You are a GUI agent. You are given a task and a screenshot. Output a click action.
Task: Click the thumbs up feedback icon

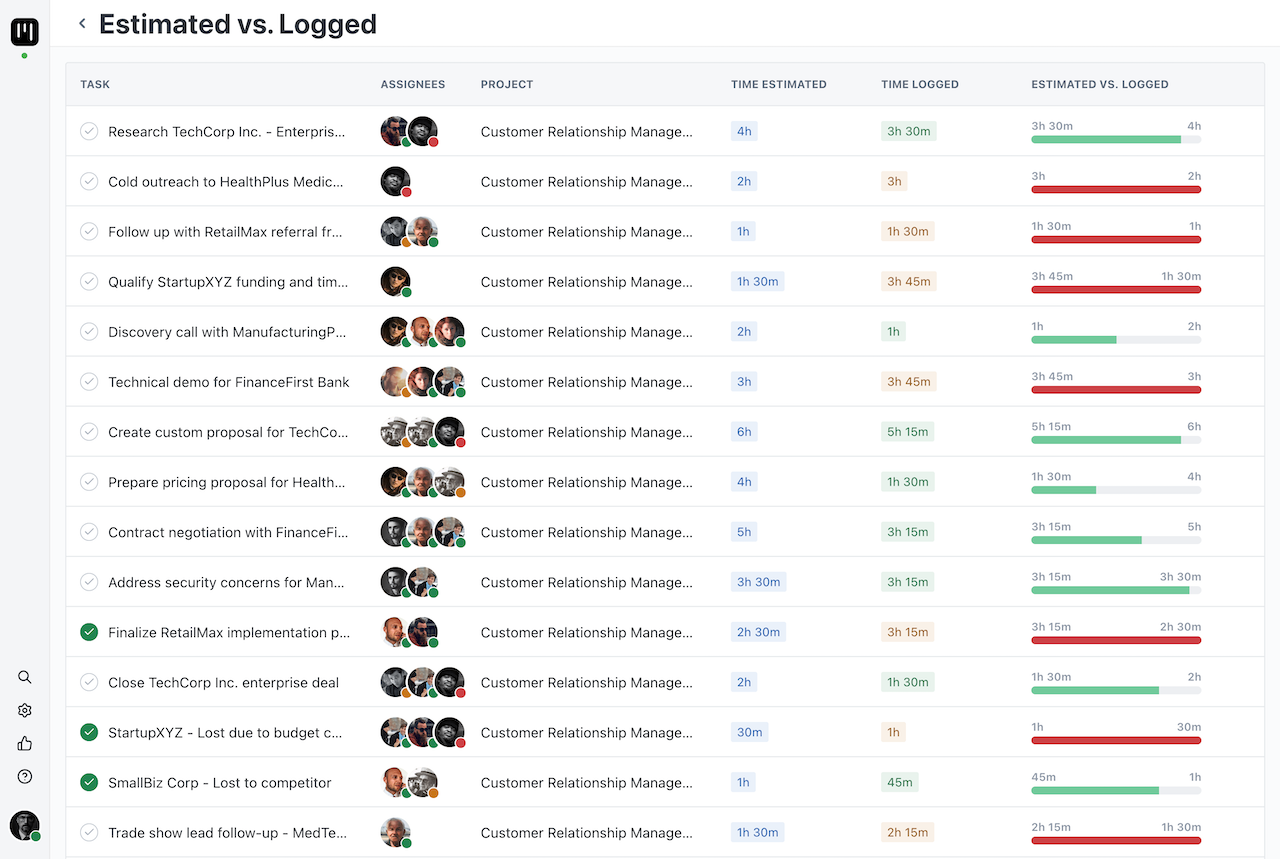click(25, 743)
